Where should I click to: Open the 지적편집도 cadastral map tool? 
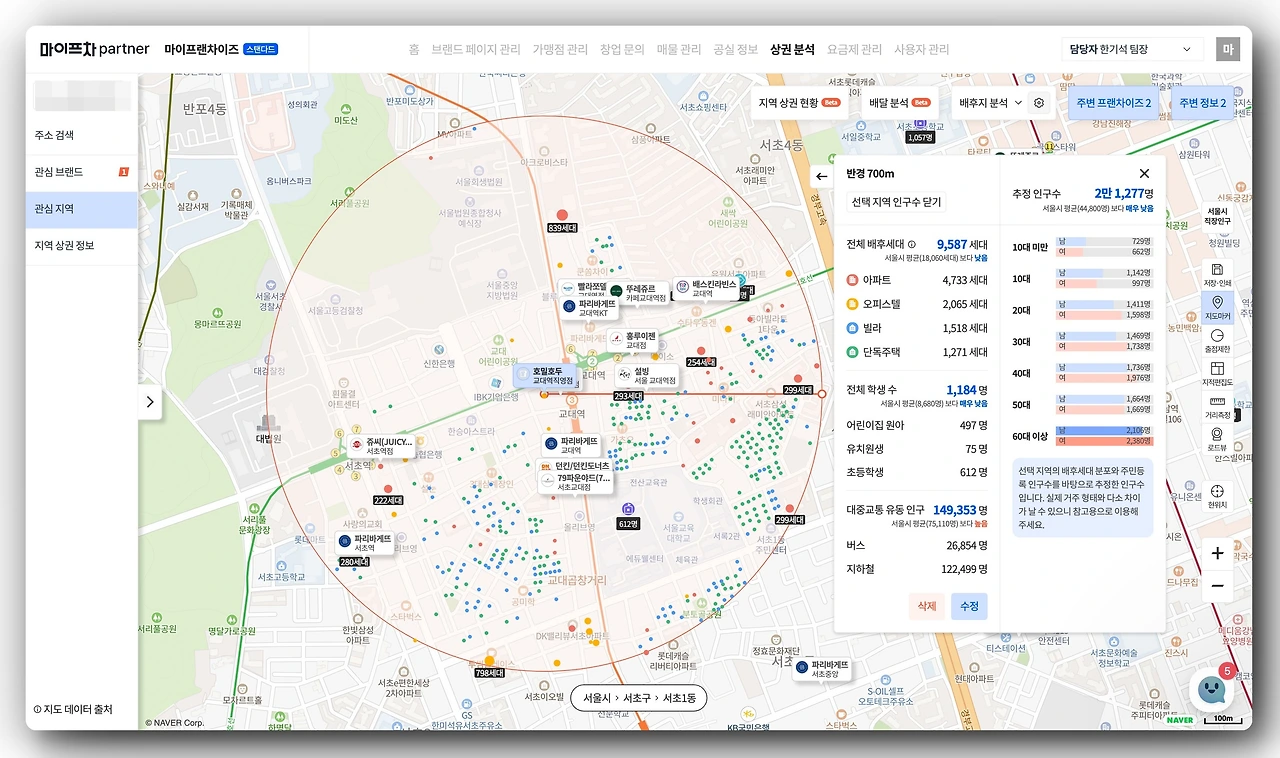pyautogui.click(x=1217, y=373)
